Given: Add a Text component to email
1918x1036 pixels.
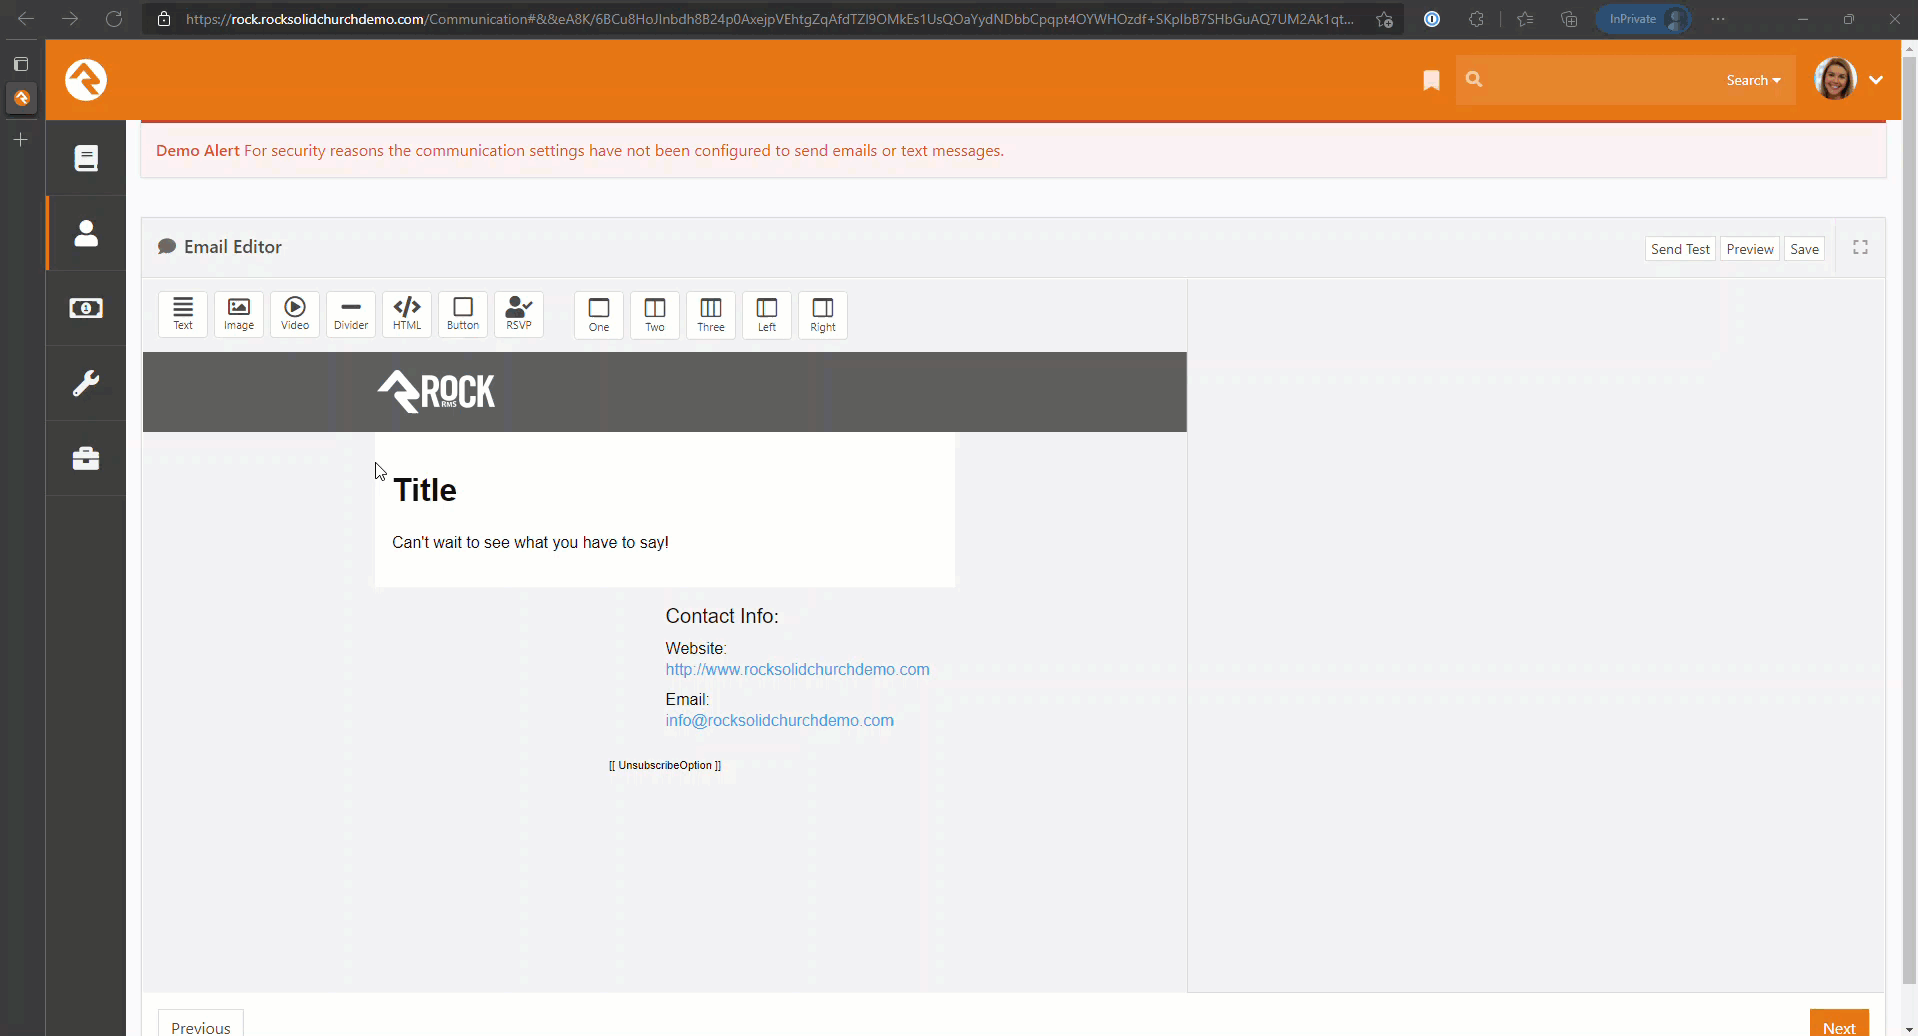Looking at the screenshot, I should click(183, 314).
